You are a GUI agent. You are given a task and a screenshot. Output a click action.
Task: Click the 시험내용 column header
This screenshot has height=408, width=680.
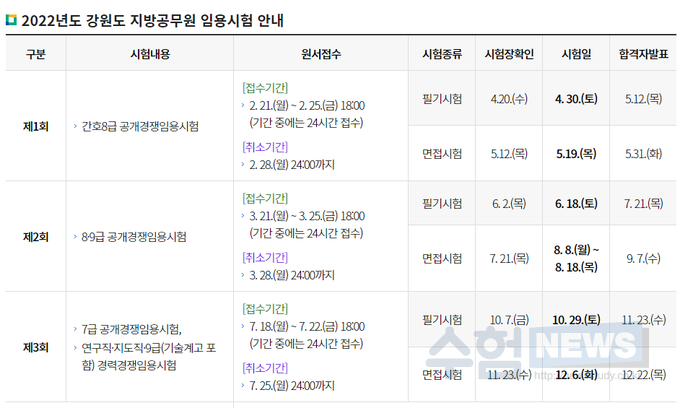pos(150,54)
